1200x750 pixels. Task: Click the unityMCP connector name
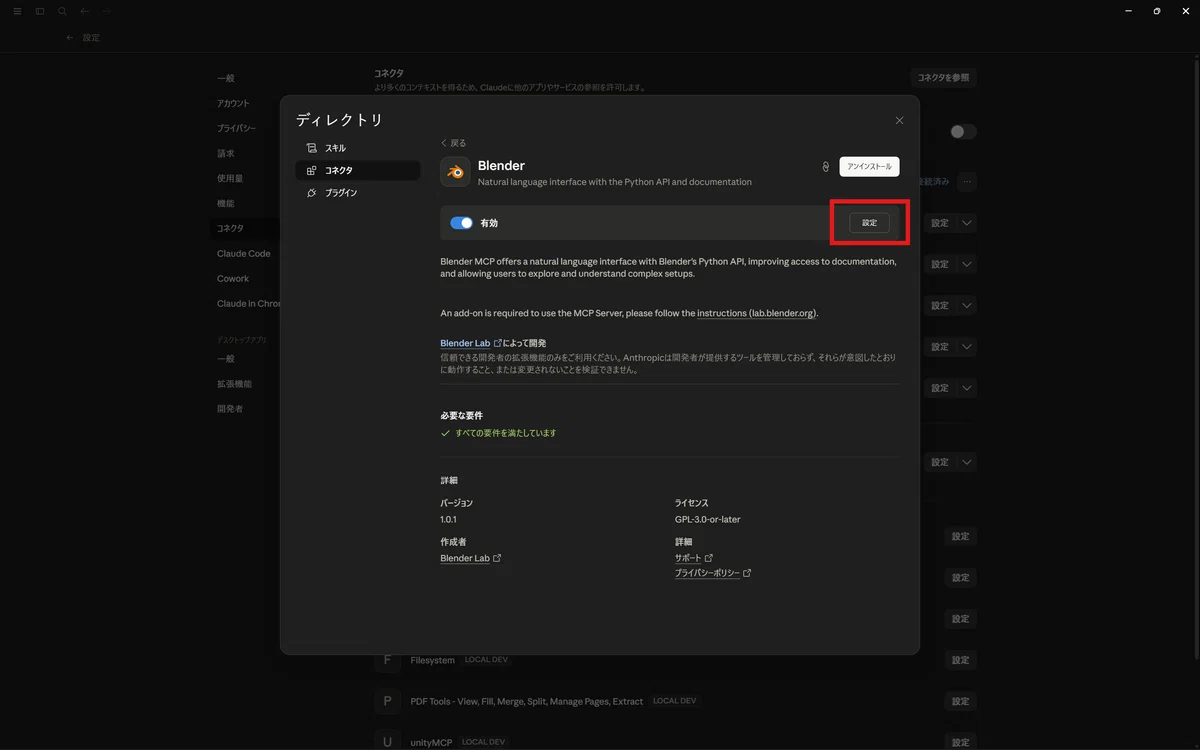[x=432, y=742]
